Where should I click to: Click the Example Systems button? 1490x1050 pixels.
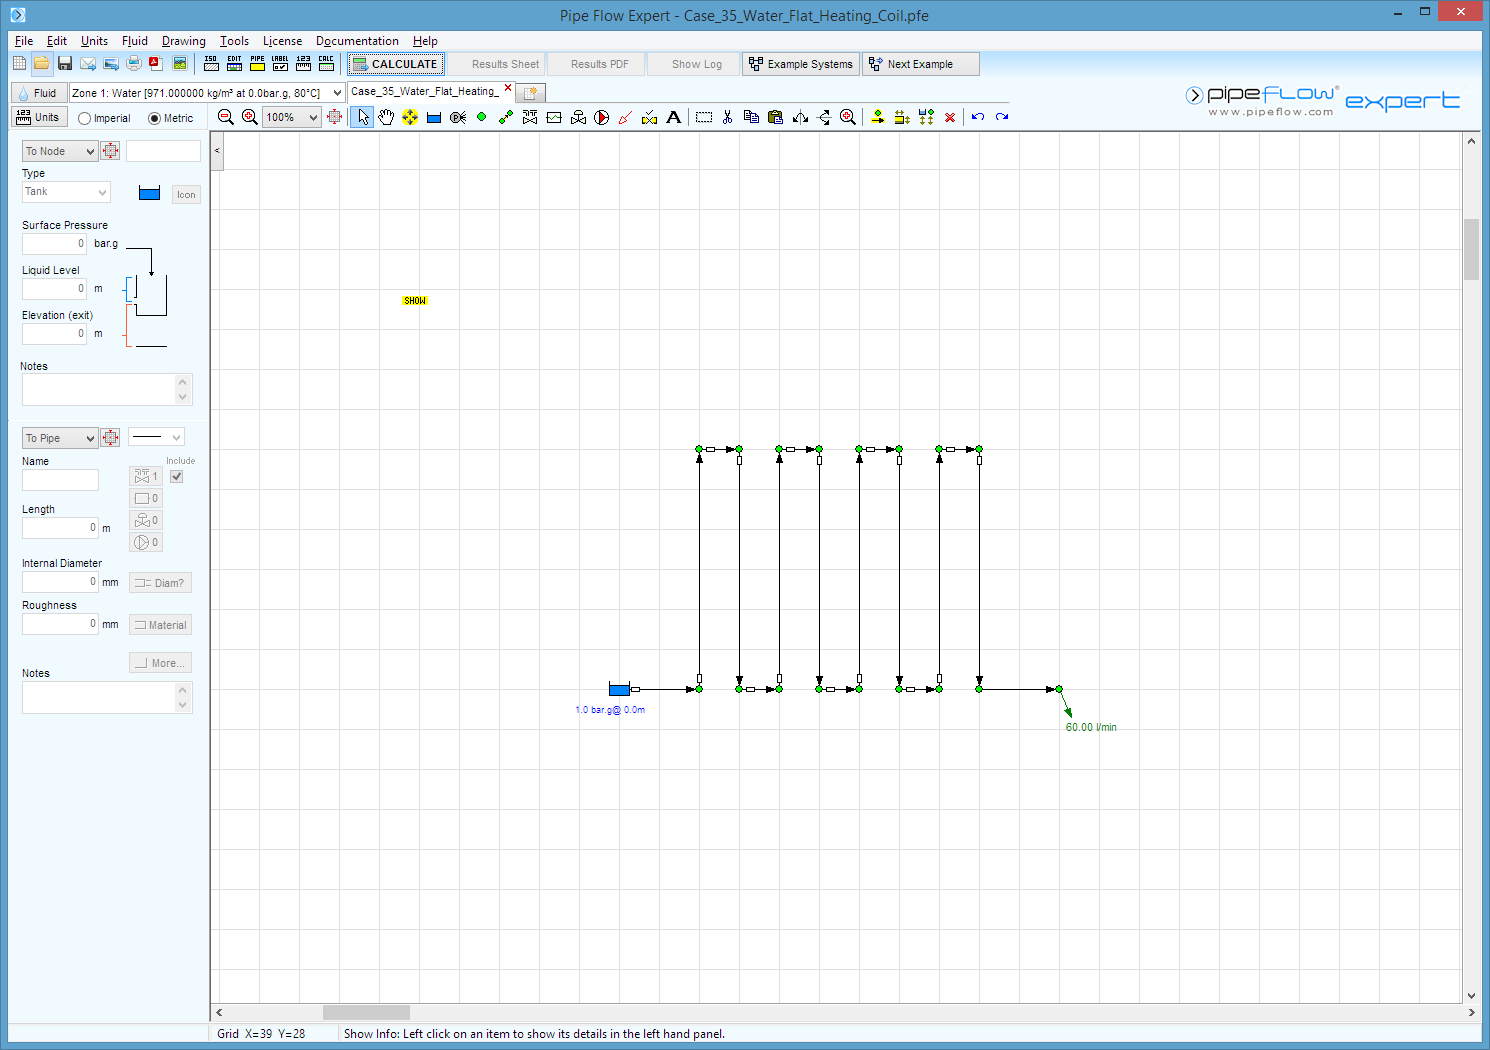[x=801, y=64]
